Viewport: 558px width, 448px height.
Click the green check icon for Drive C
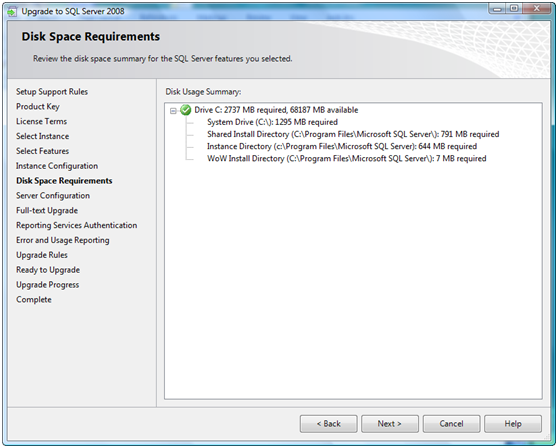[x=185, y=110]
